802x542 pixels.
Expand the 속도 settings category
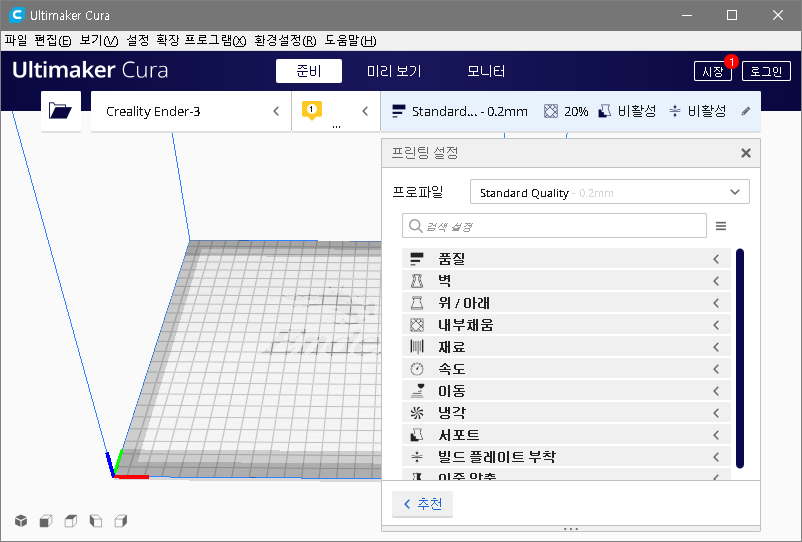[566, 369]
